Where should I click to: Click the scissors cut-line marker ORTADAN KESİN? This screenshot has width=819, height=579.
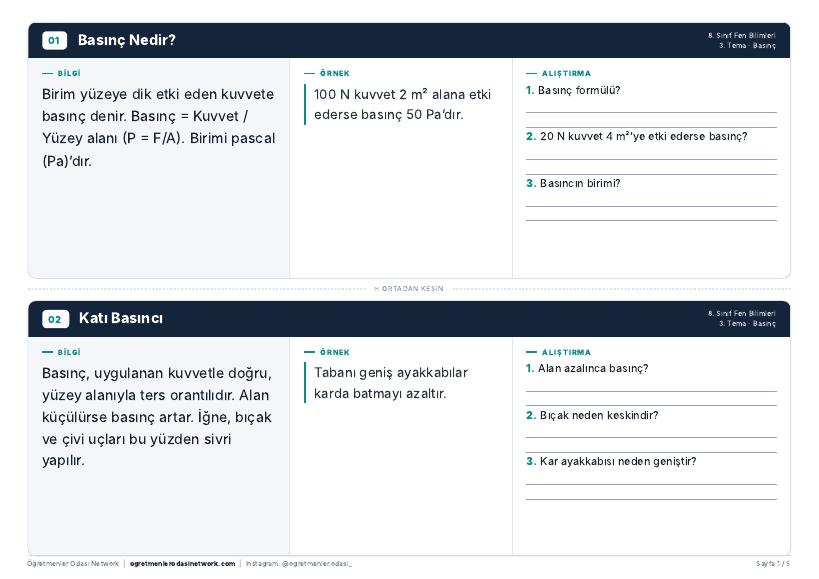coord(409,289)
